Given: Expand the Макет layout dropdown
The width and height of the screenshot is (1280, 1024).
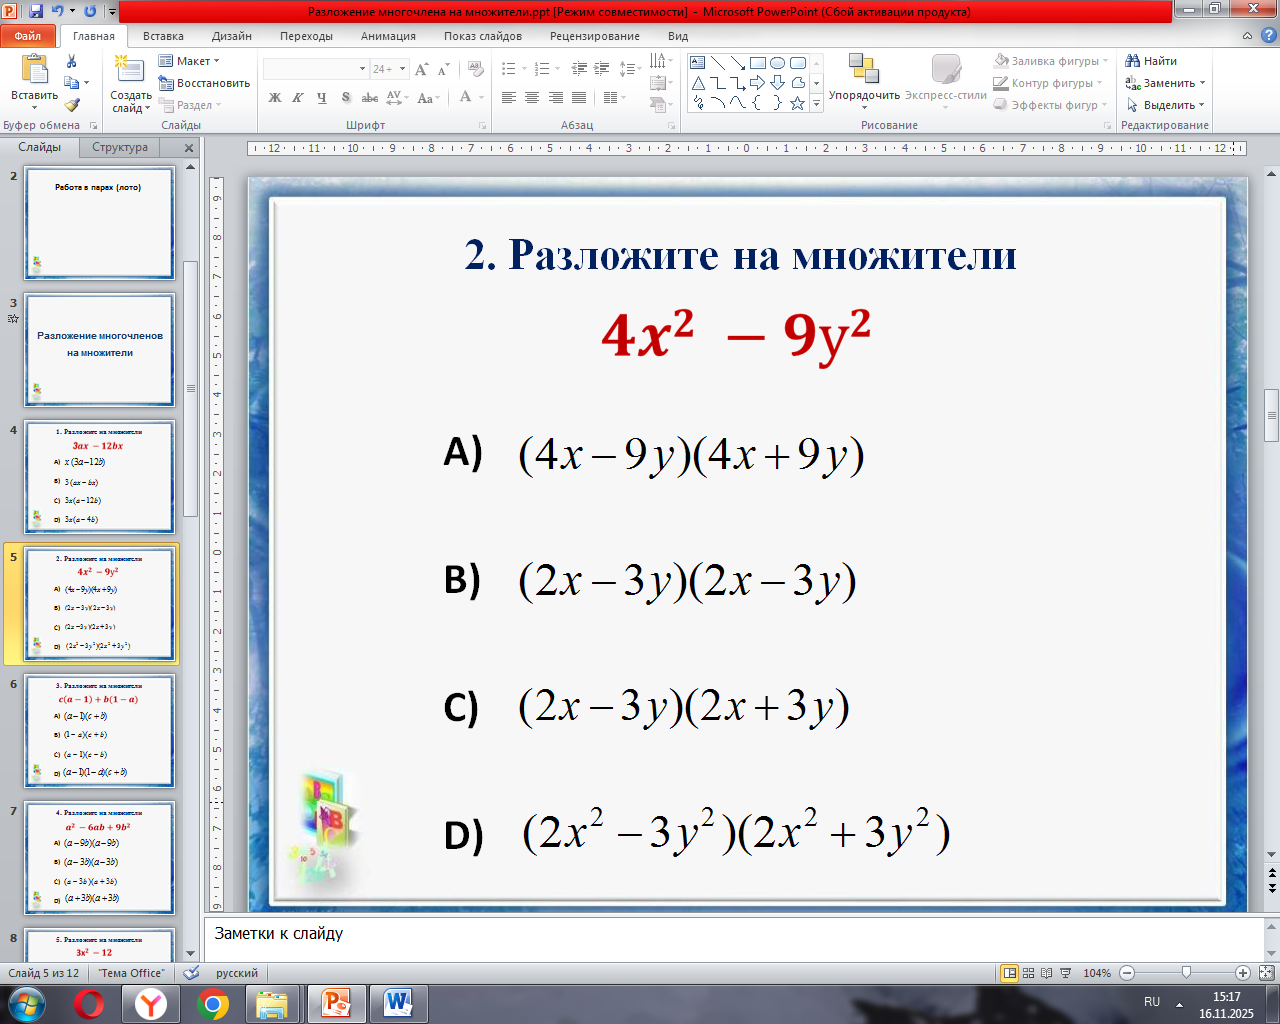Looking at the screenshot, I should [x=190, y=61].
